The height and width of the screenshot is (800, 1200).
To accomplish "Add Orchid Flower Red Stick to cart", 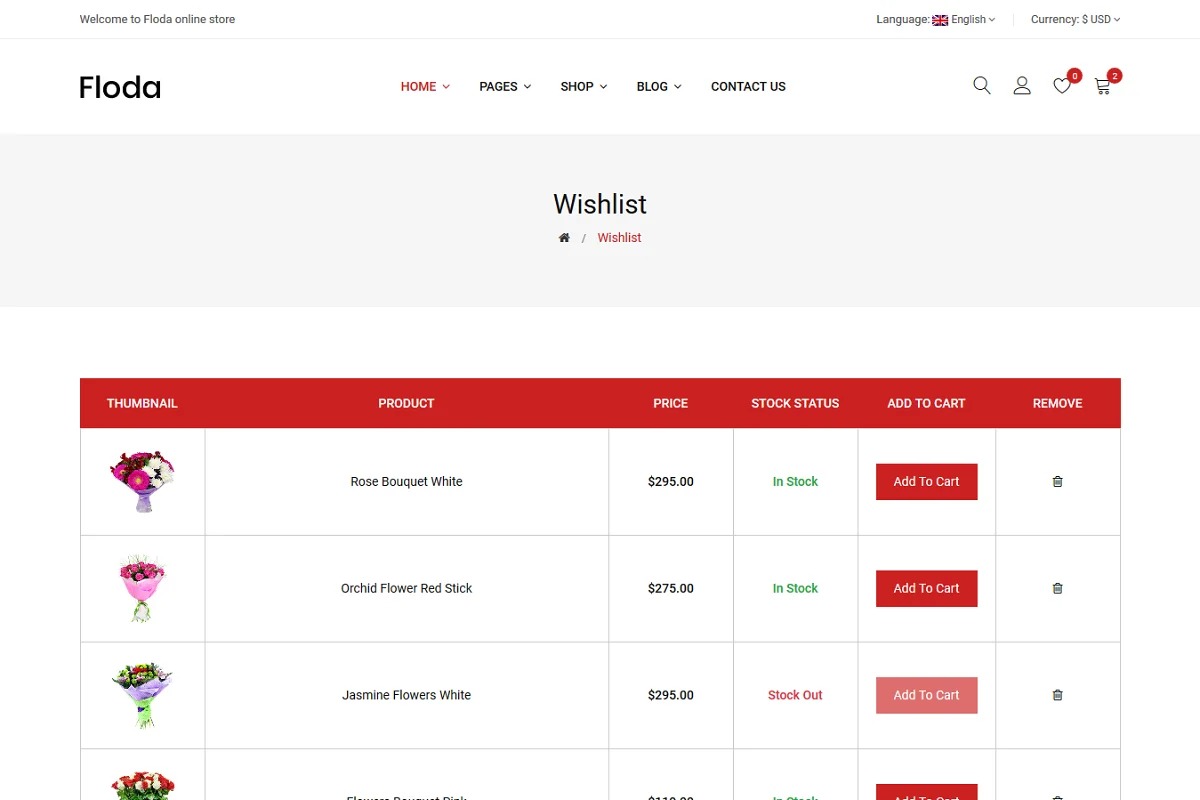I will pyautogui.click(x=926, y=589).
